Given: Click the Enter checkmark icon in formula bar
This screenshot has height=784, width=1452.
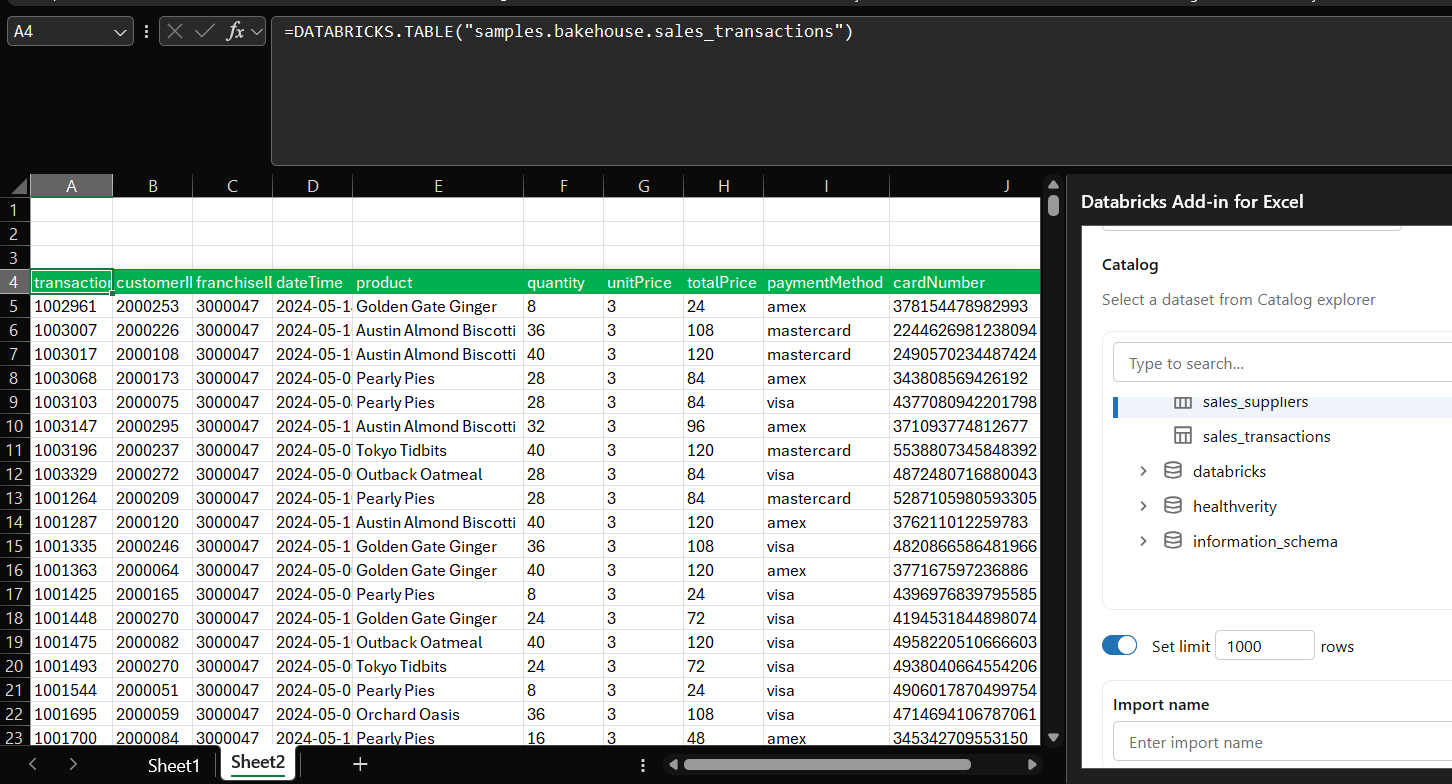Looking at the screenshot, I should [x=205, y=31].
